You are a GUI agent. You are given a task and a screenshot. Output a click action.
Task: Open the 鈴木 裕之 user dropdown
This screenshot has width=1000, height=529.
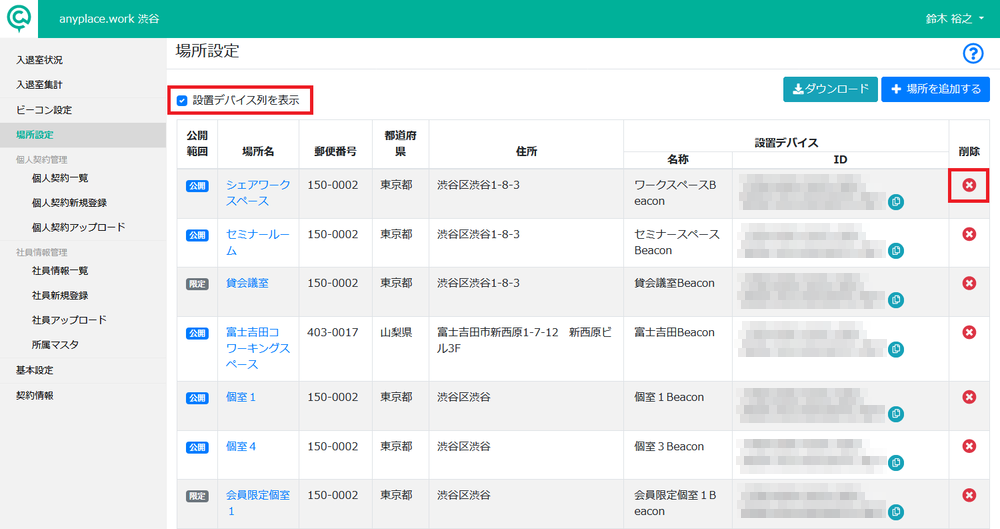pos(954,19)
